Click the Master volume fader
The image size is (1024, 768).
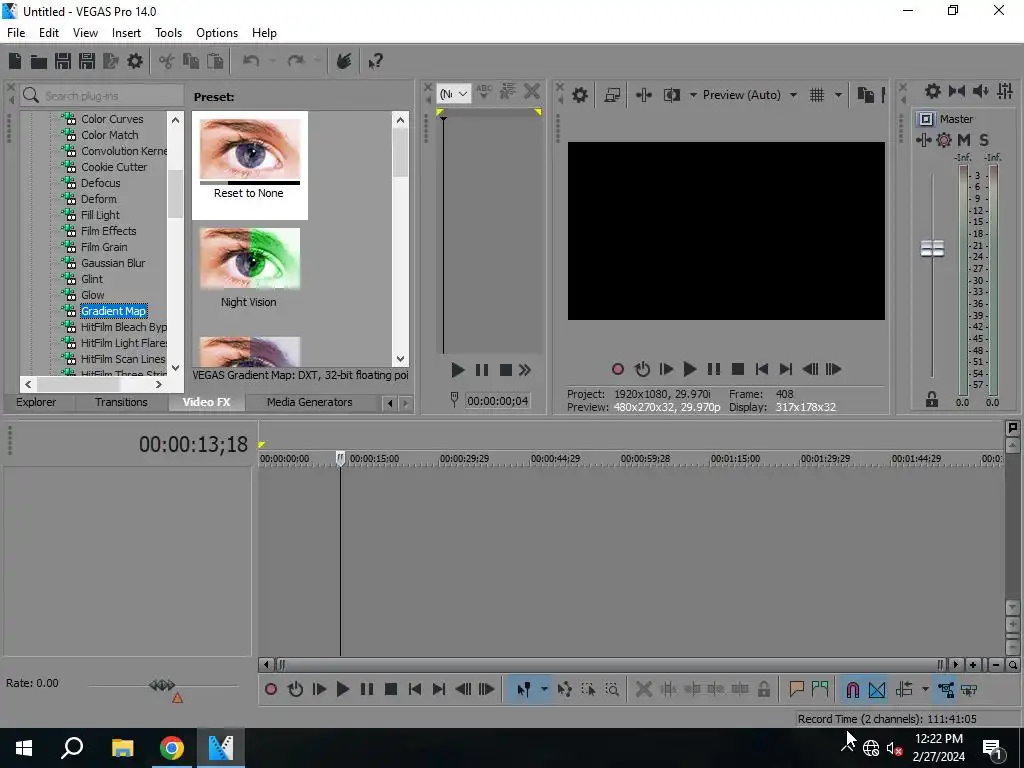pos(932,248)
